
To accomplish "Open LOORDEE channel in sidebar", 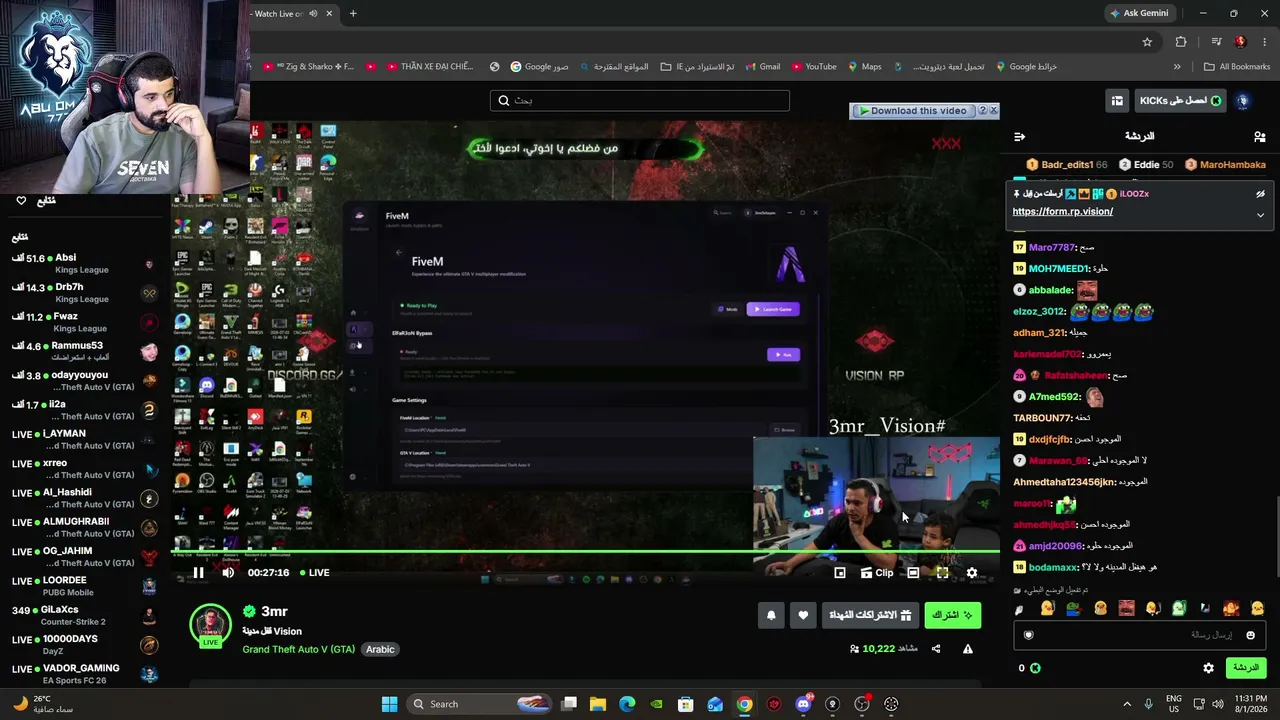I will pos(85,586).
